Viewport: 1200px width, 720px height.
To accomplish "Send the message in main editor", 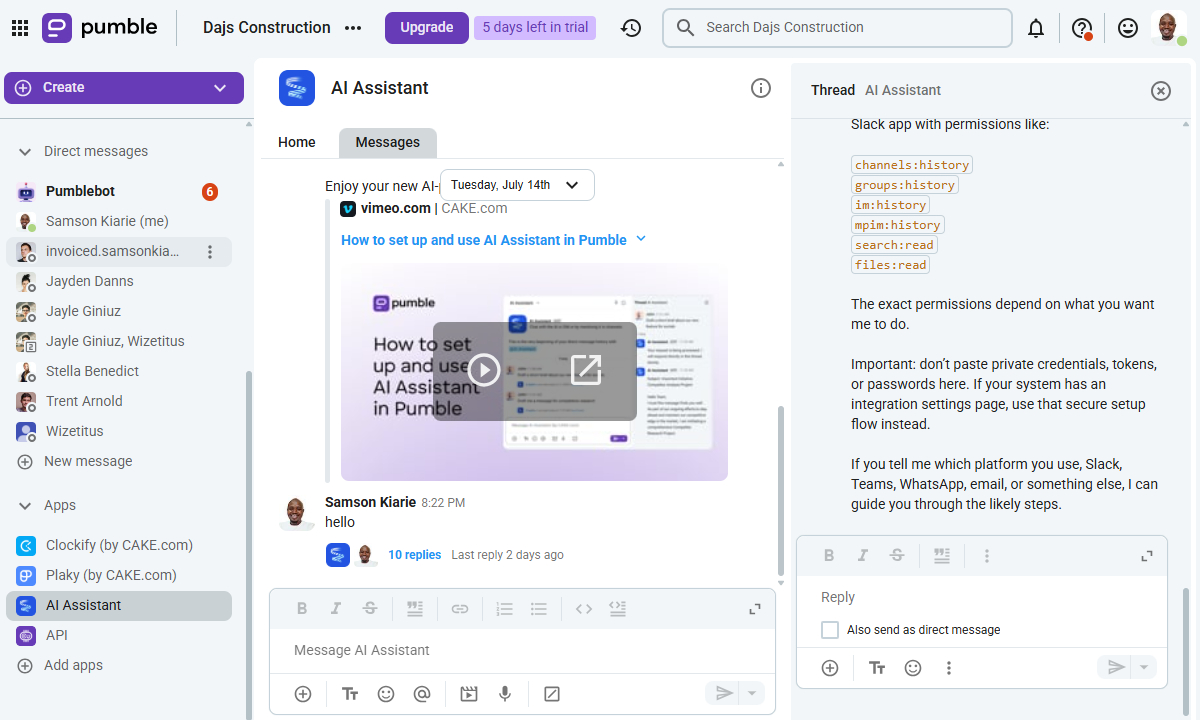I will point(724,693).
